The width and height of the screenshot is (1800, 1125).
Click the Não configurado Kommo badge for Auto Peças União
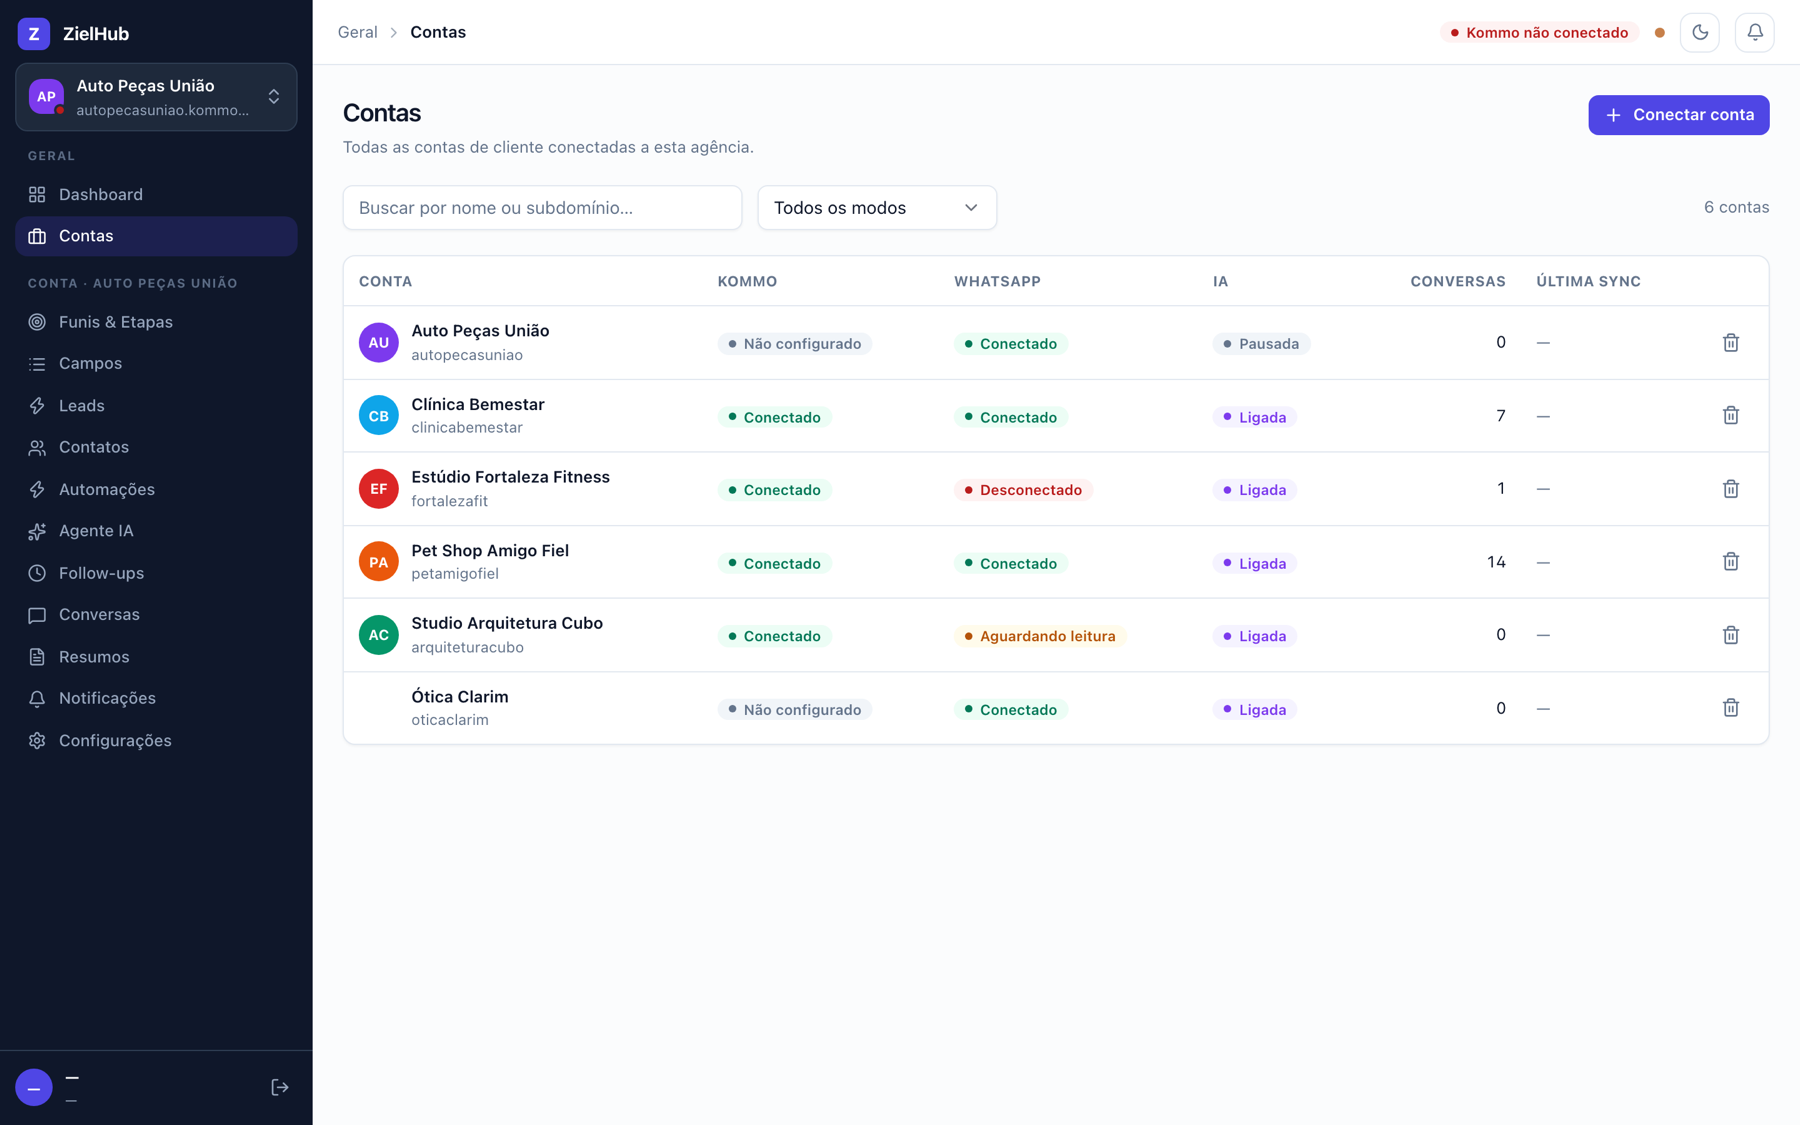pyautogui.click(x=794, y=344)
